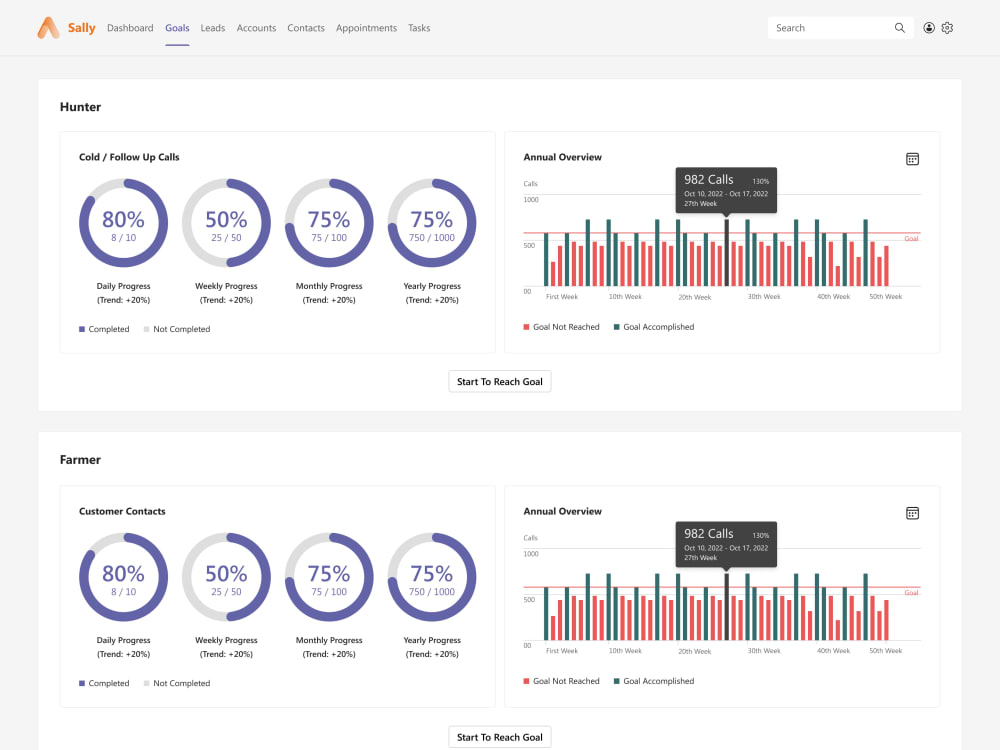Viewport: 1000px width, 750px height.
Task: Click the Sally flame logo
Action: coord(44,27)
